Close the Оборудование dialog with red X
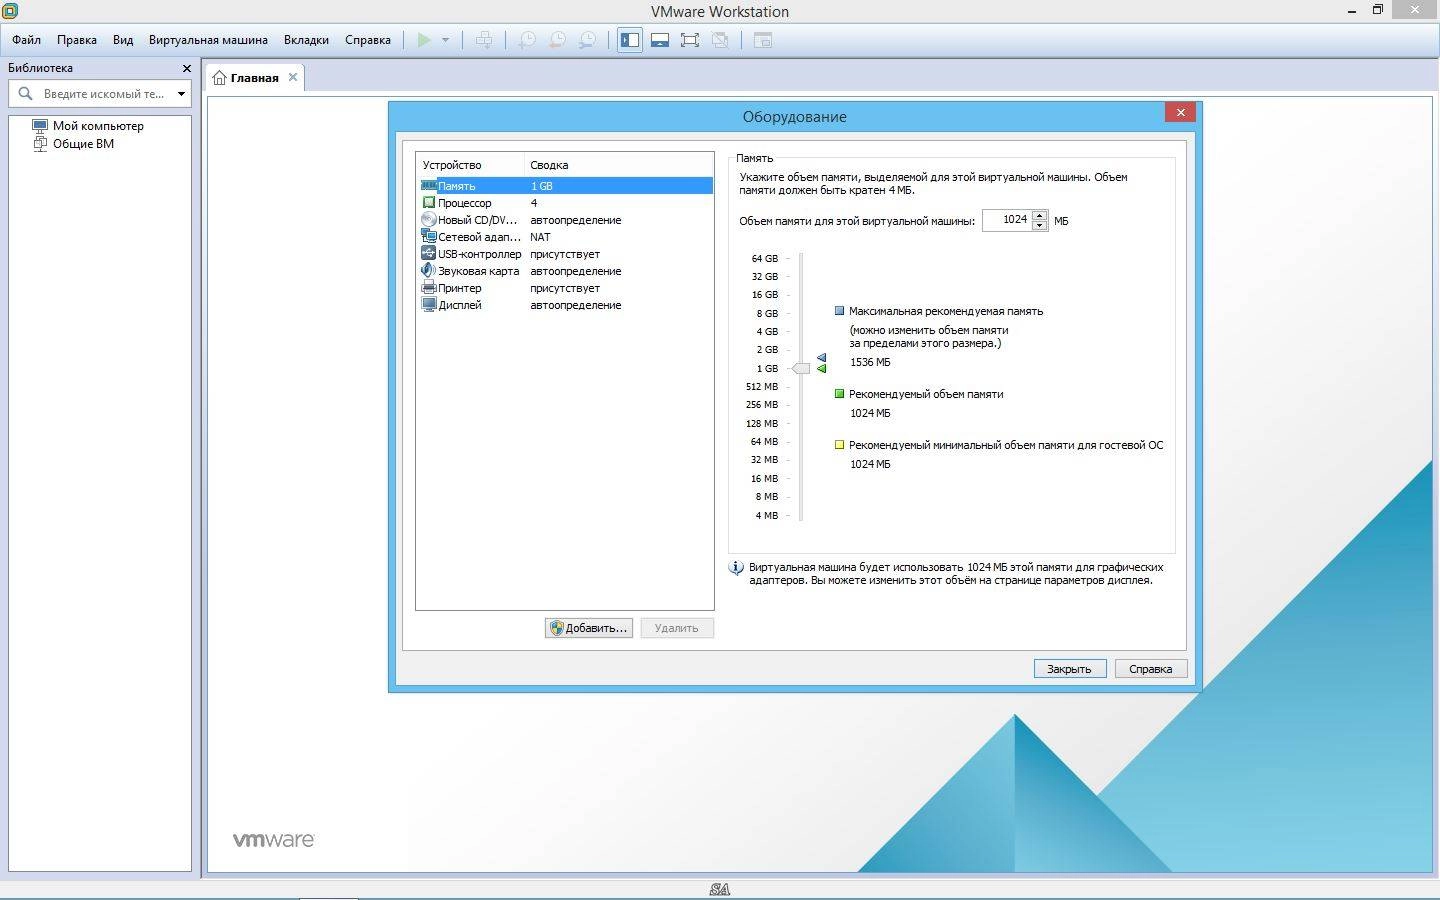Viewport: 1440px width, 900px height. [1180, 112]
